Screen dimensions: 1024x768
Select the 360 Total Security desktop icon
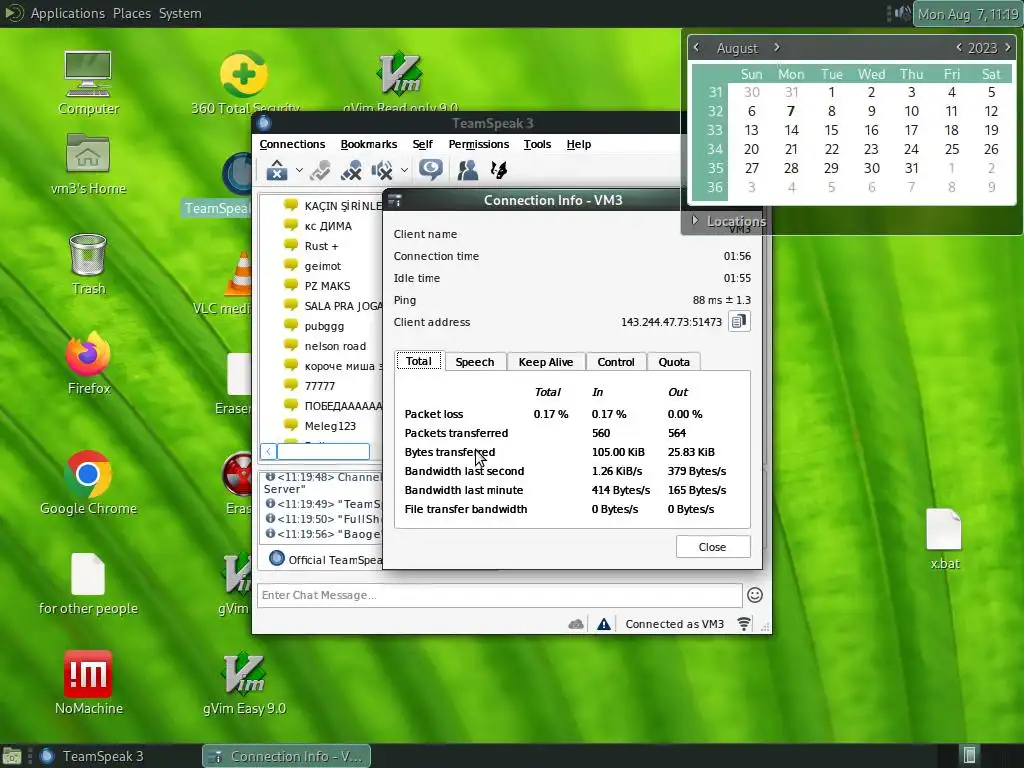(x=245, y=83)
